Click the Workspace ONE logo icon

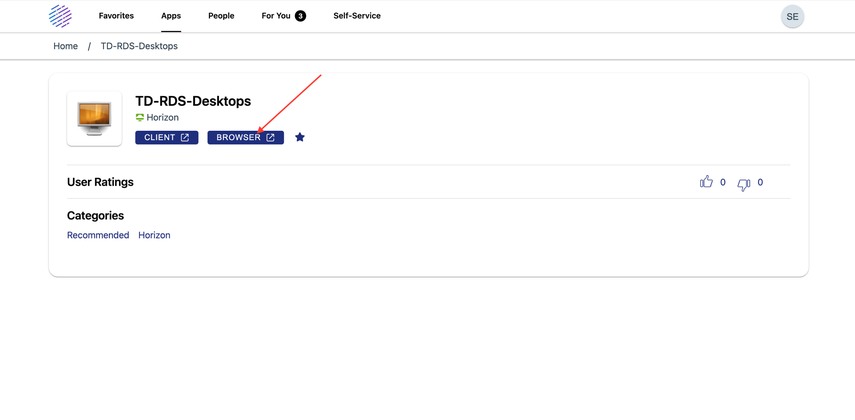point(60,16)
